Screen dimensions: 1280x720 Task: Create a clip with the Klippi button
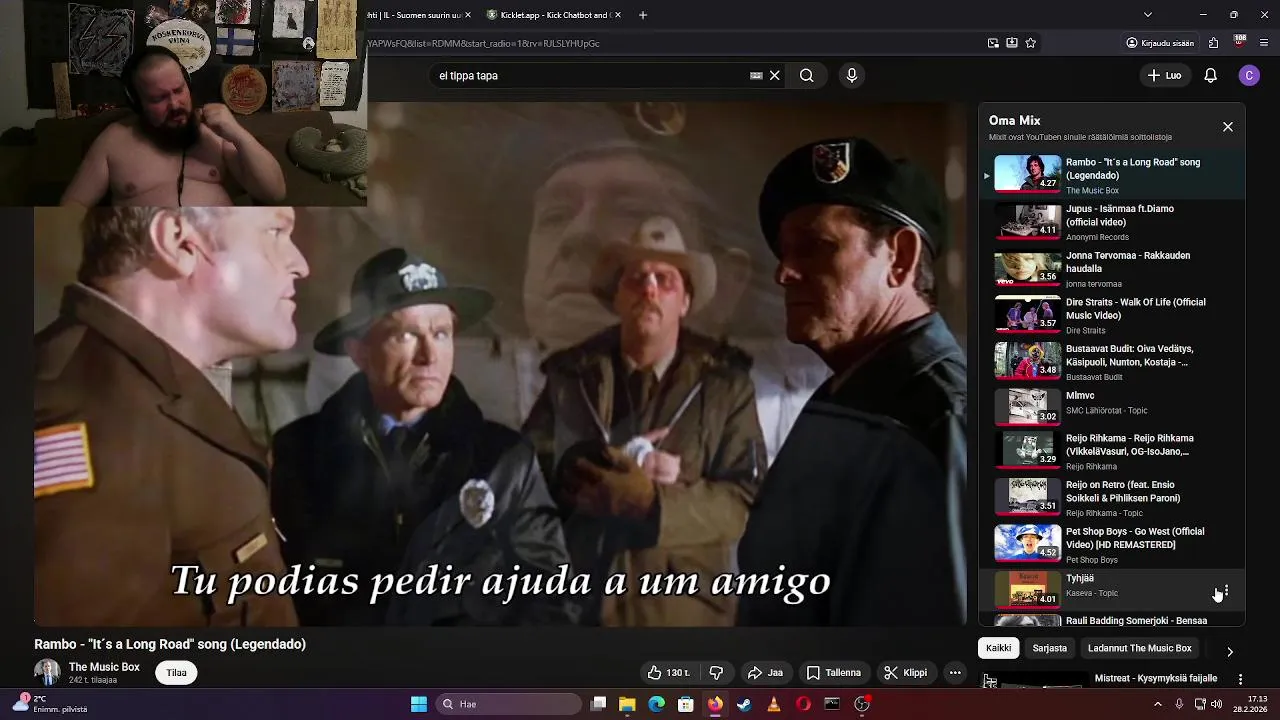pyautogui.click(x=906, y=673)
